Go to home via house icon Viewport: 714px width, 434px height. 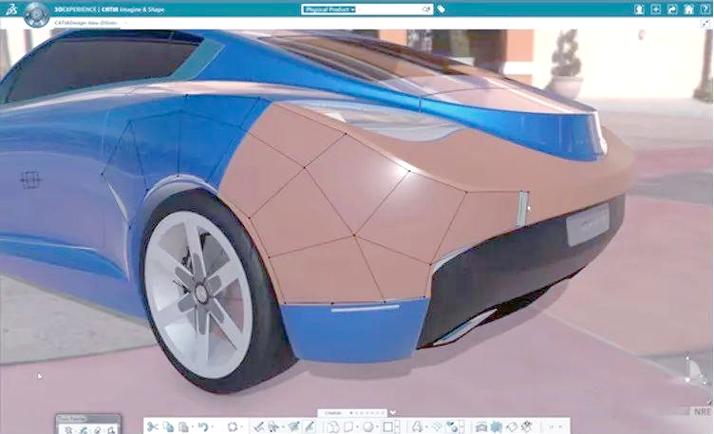click(688, 9)
